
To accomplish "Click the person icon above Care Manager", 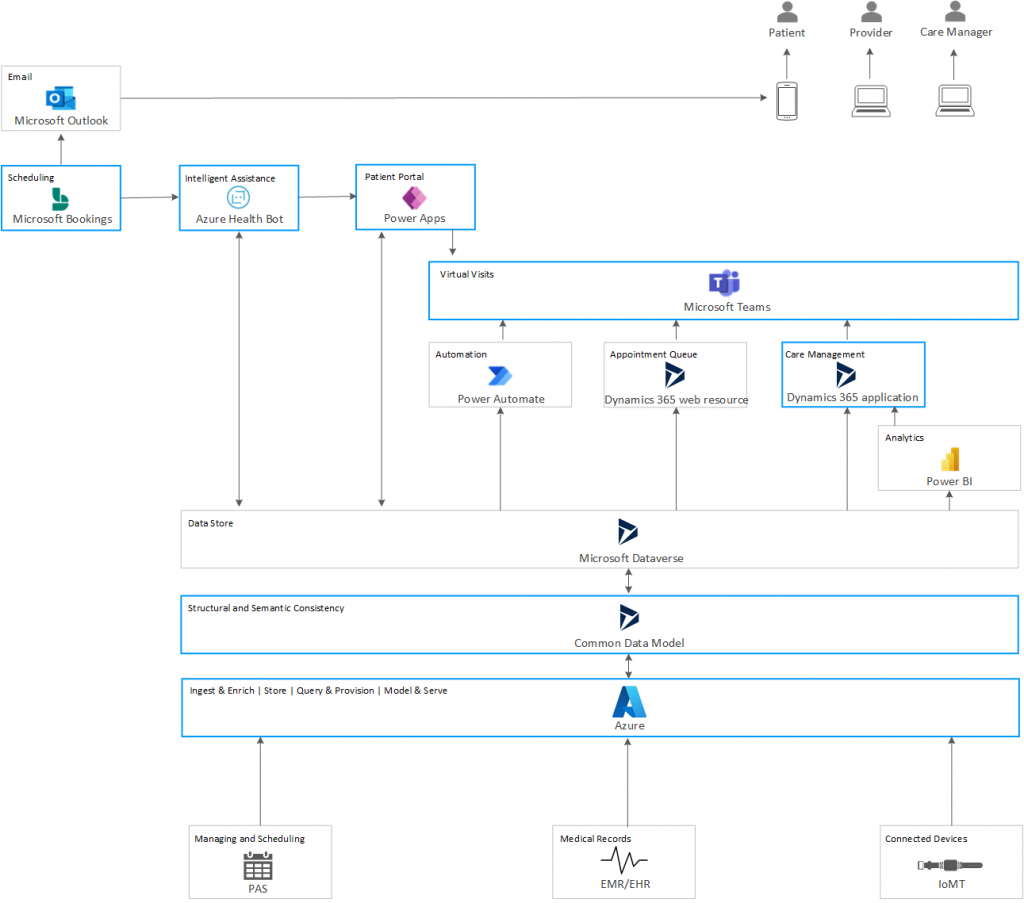I will [955, 11].
